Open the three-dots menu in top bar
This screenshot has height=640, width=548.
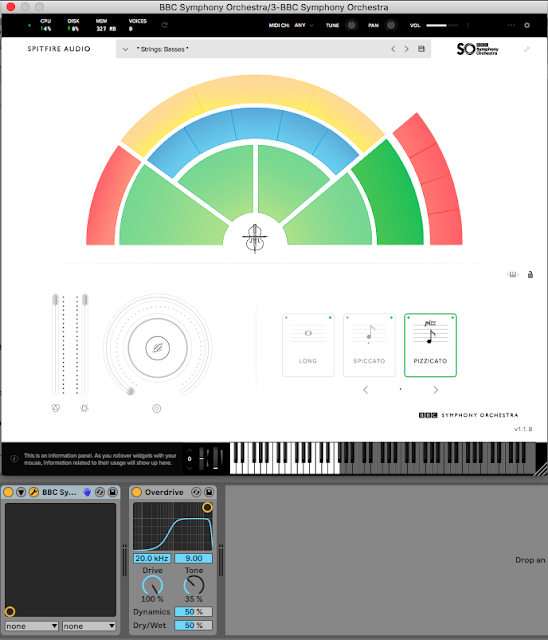(511, 25)
